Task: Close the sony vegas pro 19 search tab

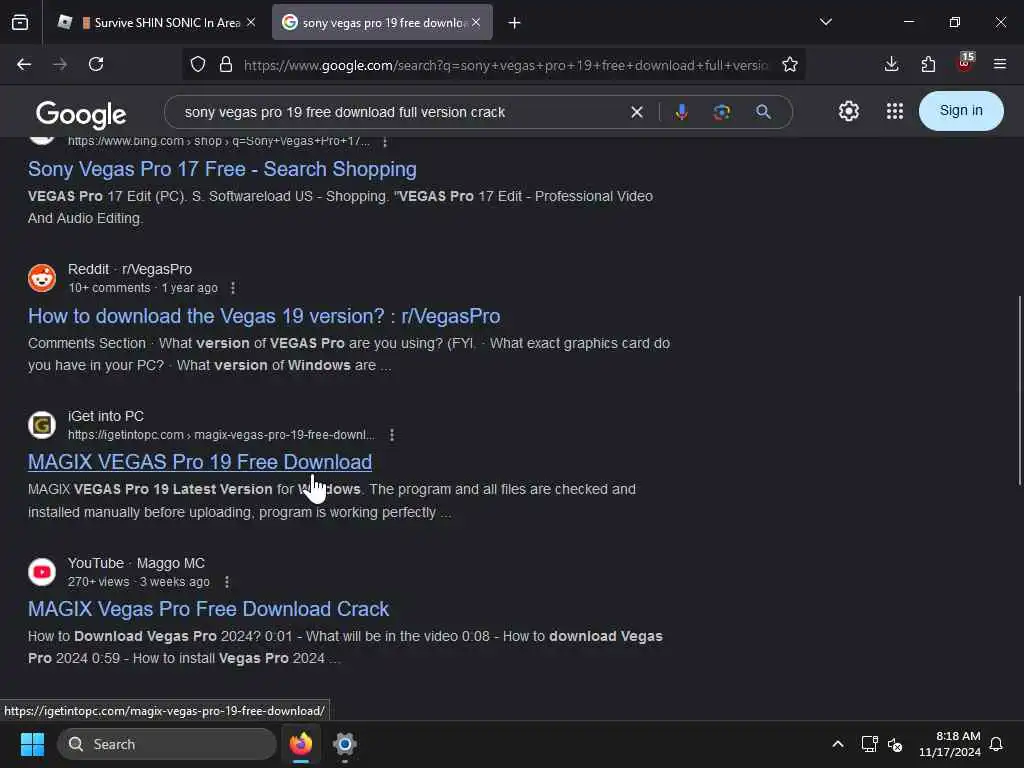Action: point(476,23)
